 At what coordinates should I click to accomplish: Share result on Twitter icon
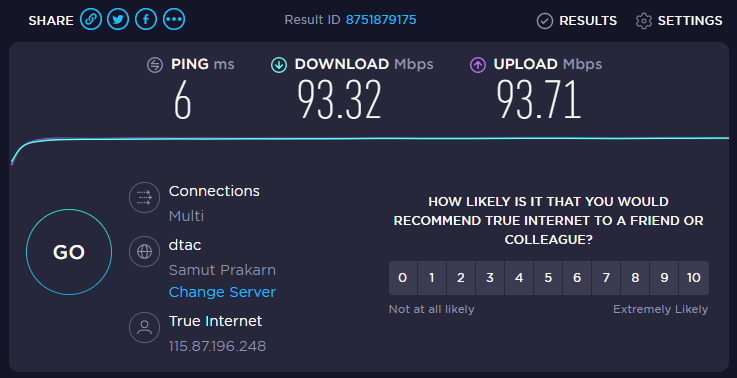[118, 19]
